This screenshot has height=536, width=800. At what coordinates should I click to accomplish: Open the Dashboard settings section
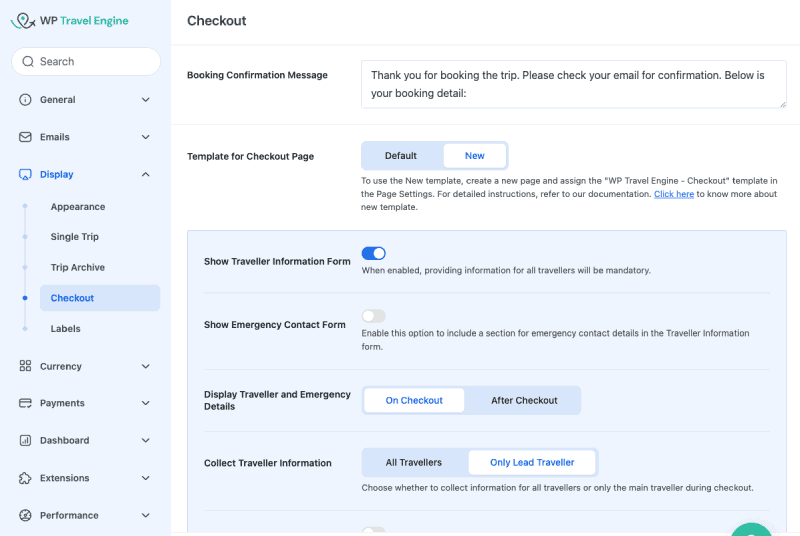pos(85,440)
